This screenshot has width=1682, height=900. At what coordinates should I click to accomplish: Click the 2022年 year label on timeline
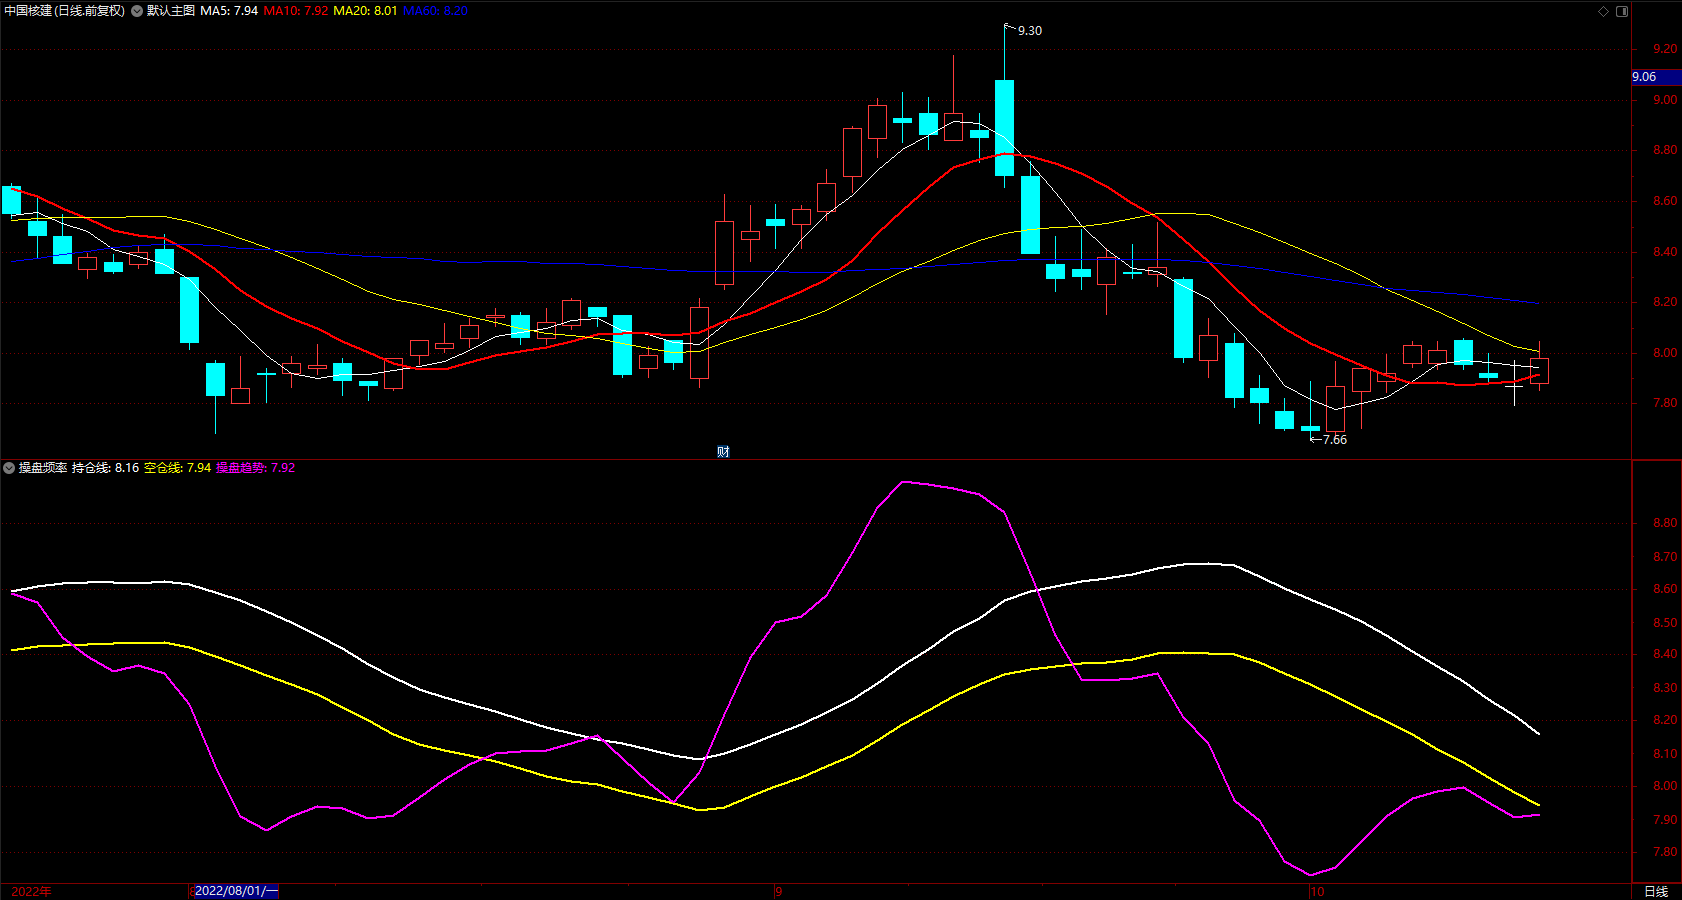(31, 892)
